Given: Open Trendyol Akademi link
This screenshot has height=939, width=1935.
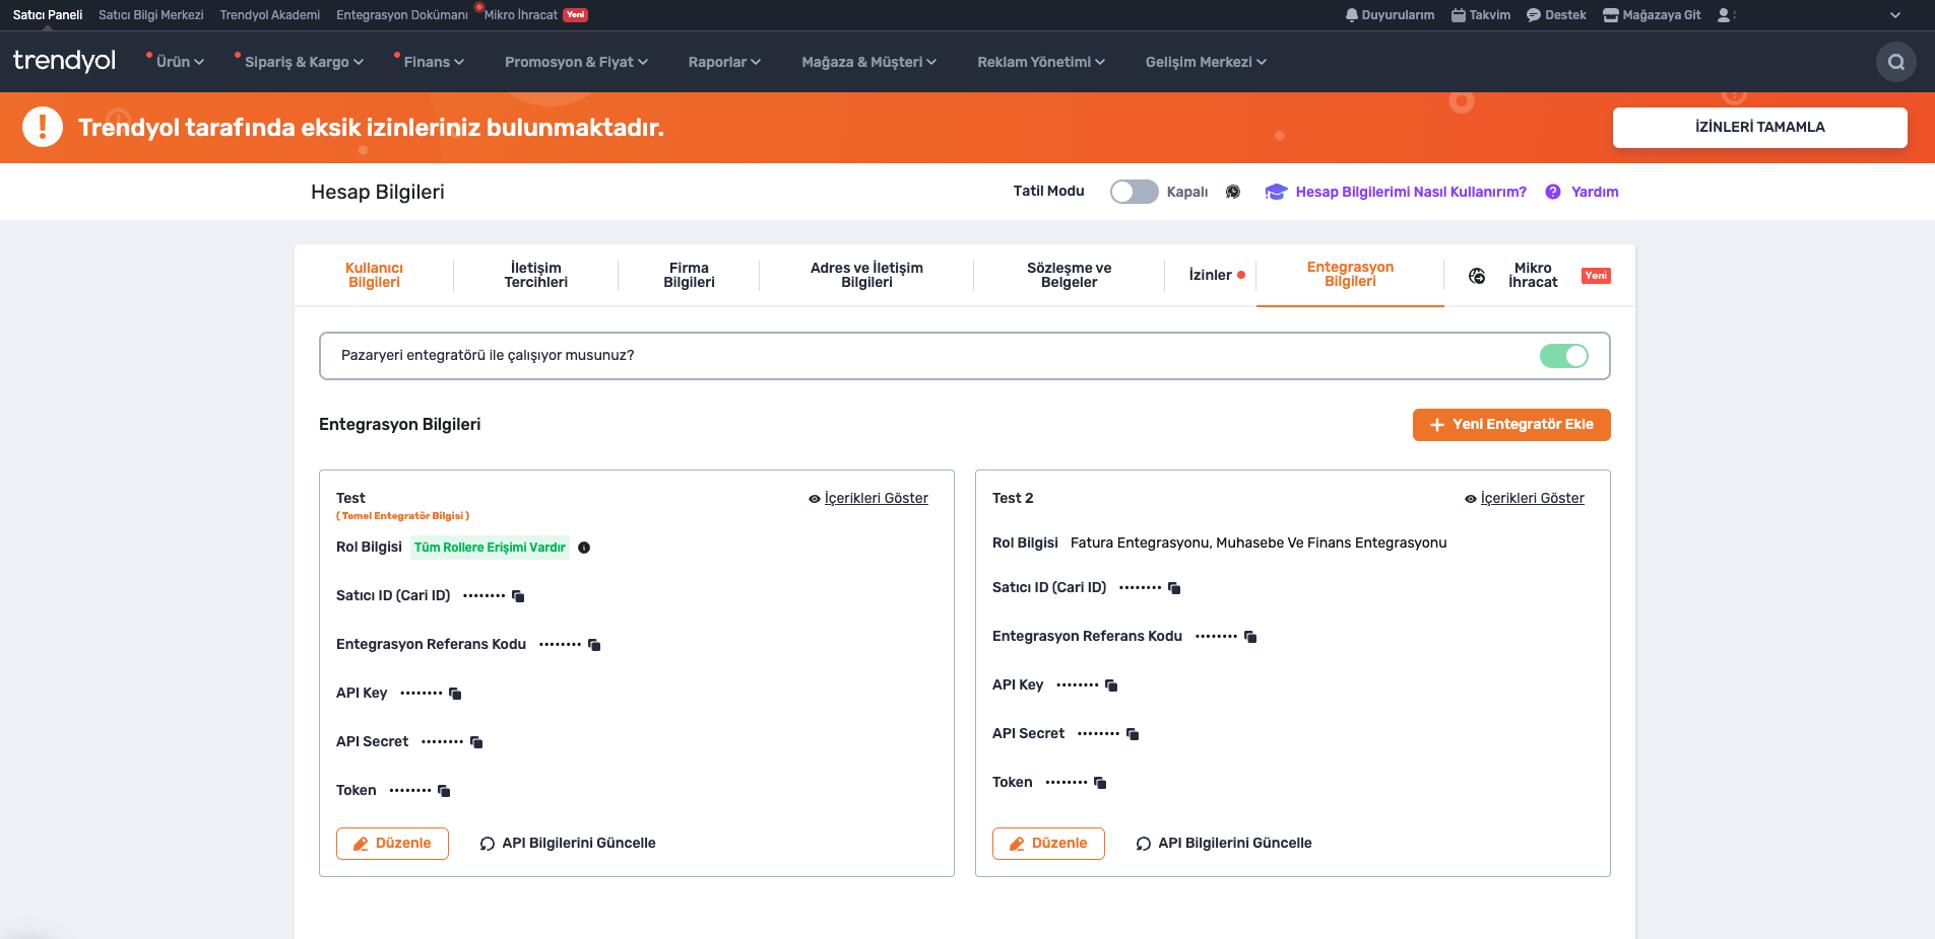Looking at the screenshot, I should 270,15.
